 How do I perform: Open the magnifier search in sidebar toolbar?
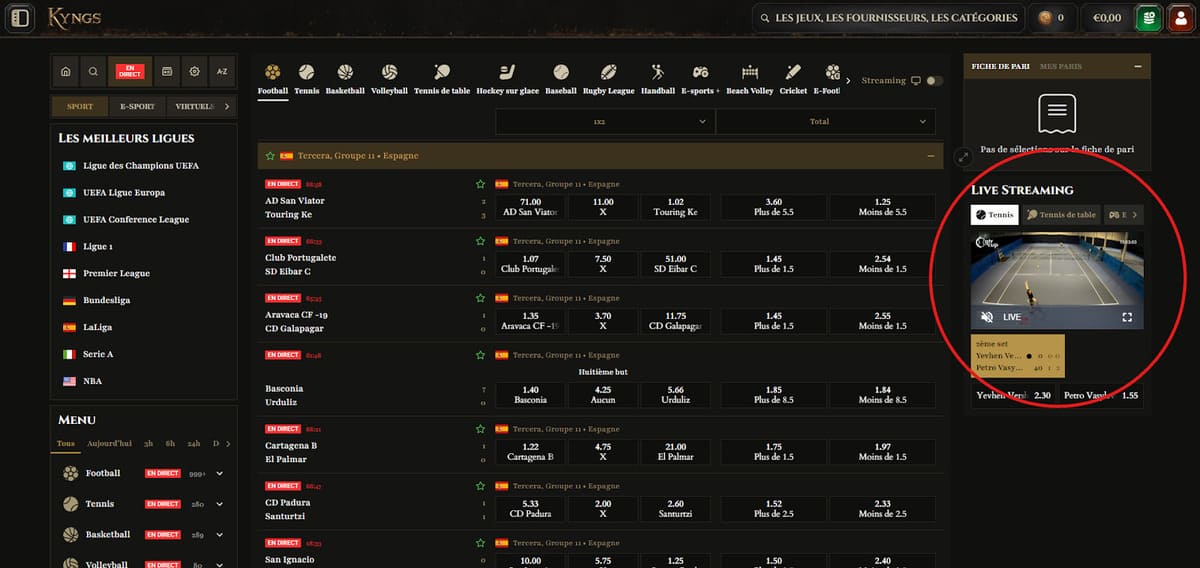[x=93, y=71]
